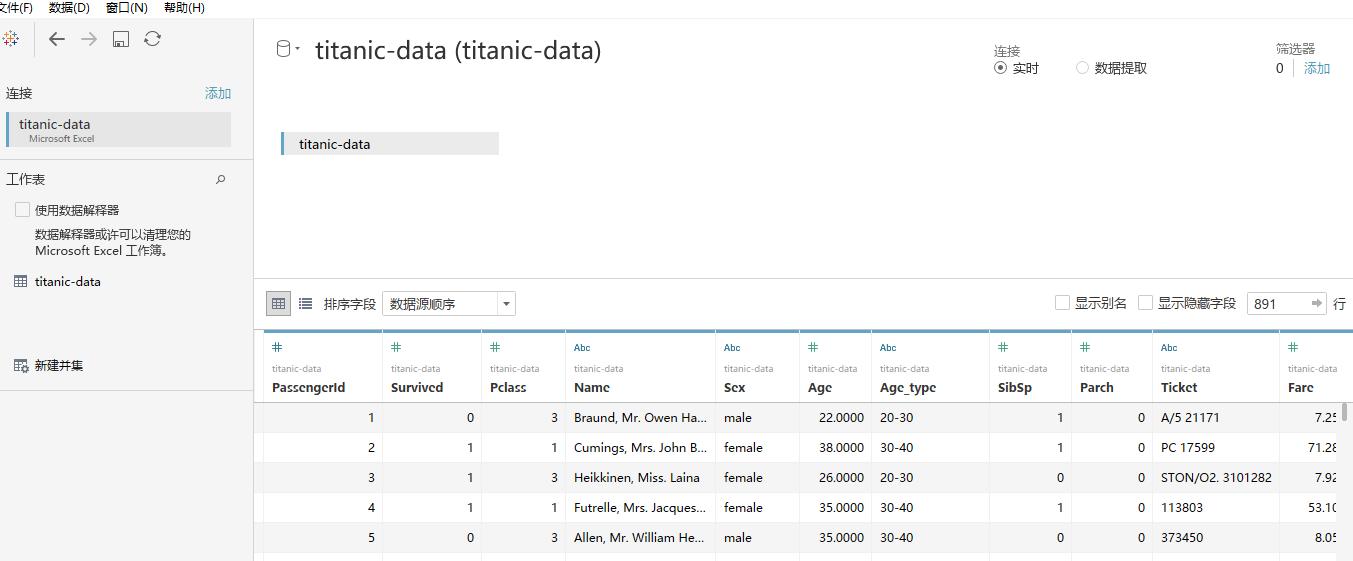Select titanic-data table on the canvas
Image resolution: width=1353 pixels, height=561 pixels.
(390, 144)
